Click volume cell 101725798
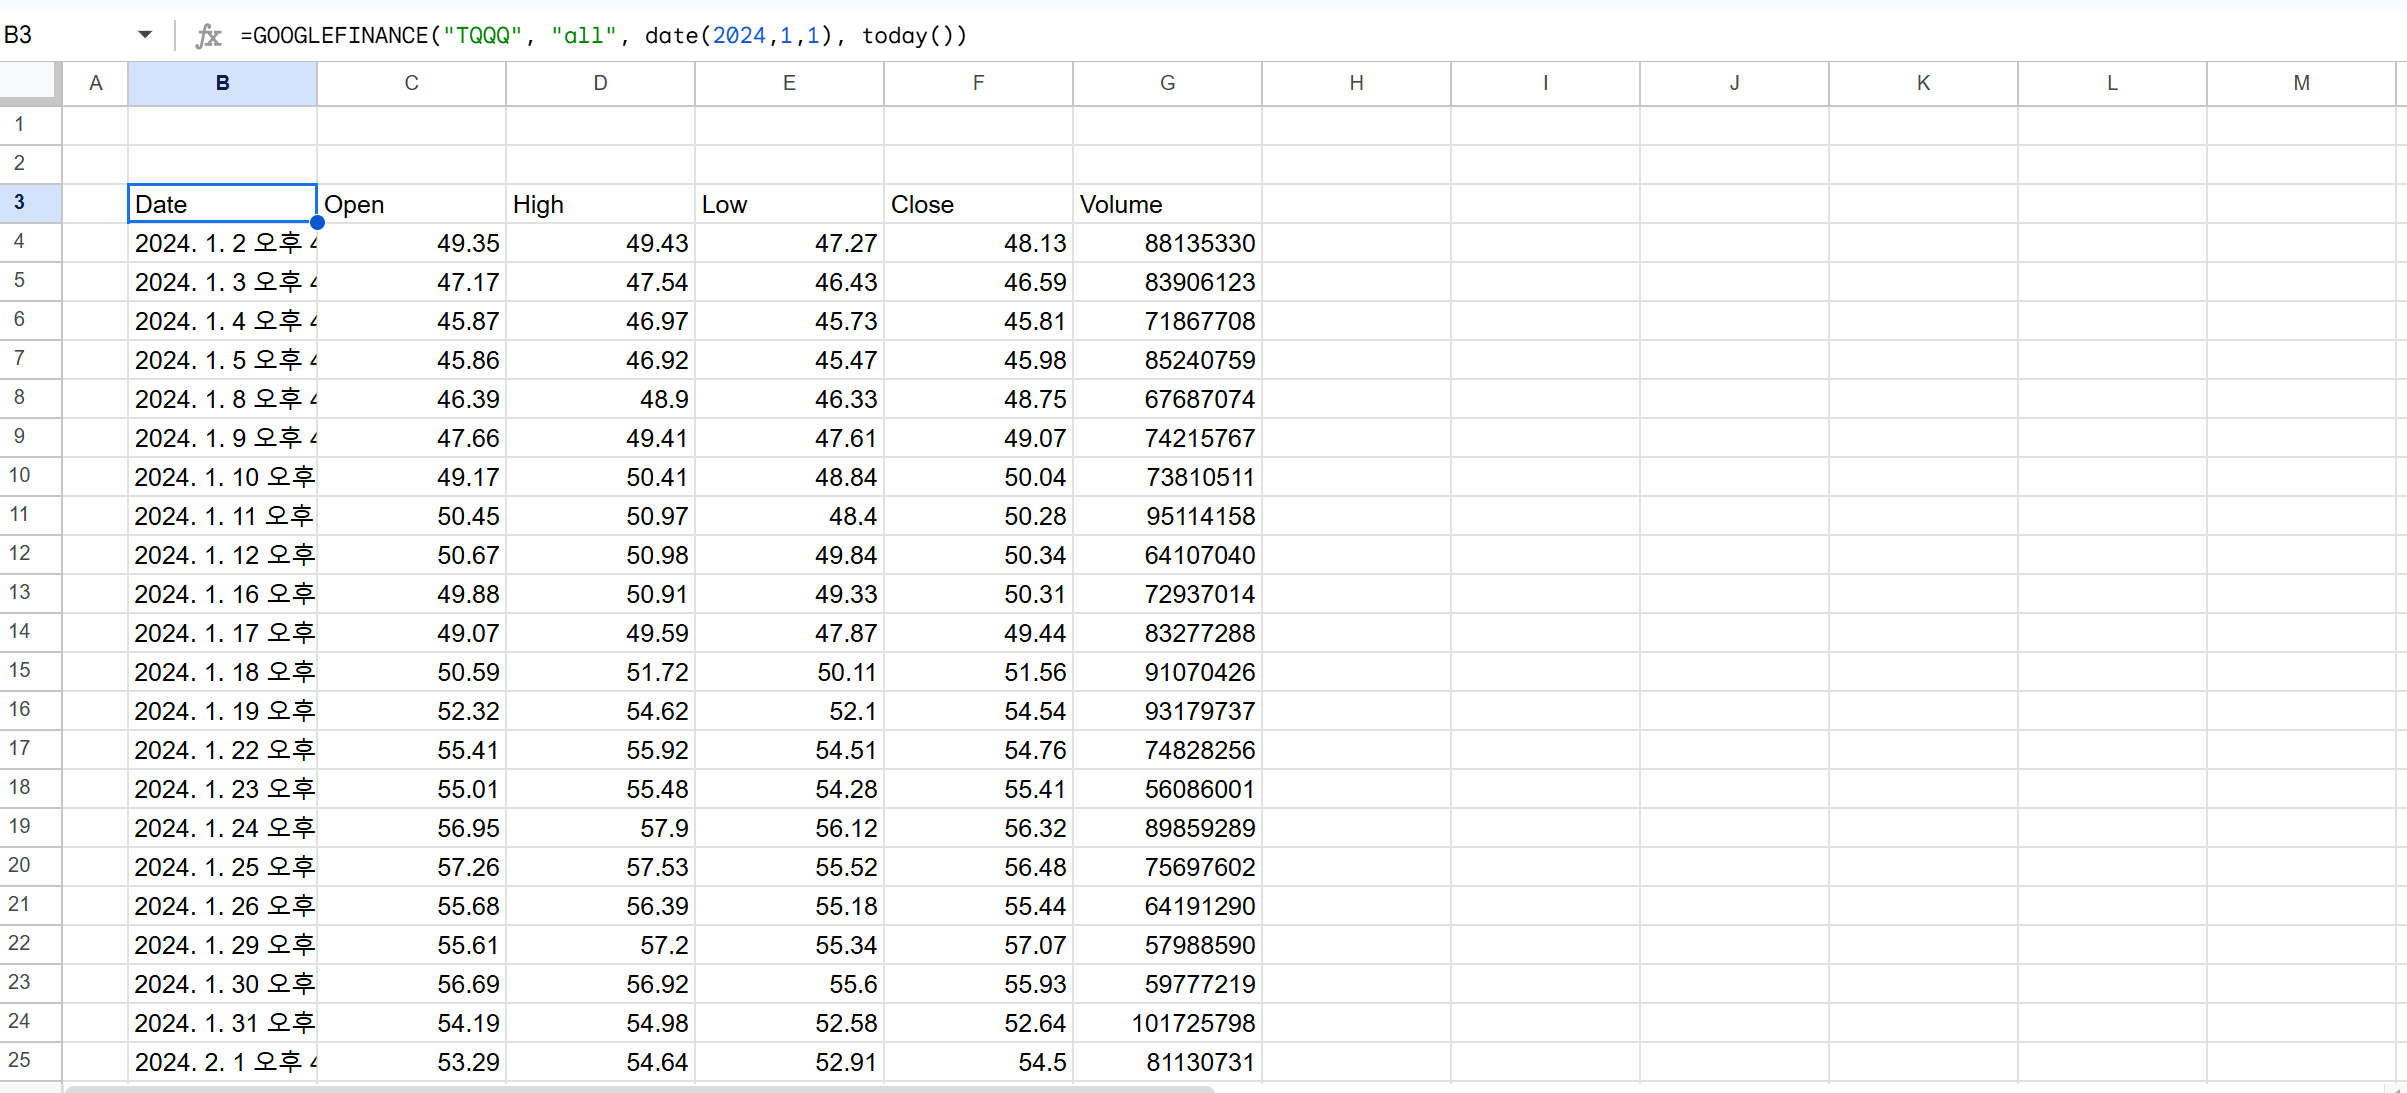 point(1167,1023)
